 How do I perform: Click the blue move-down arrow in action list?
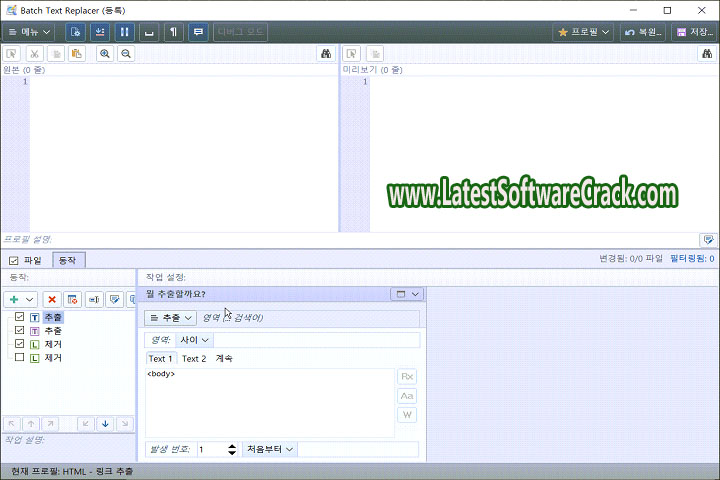pos(105,423)
